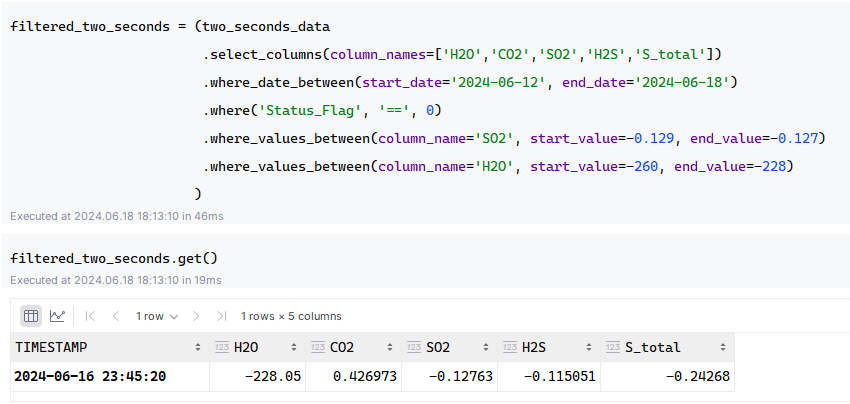The image size is (850, 404).
Task: Place cursor in filtered_two_seconds.get() code cell
Action: (114, 259)
